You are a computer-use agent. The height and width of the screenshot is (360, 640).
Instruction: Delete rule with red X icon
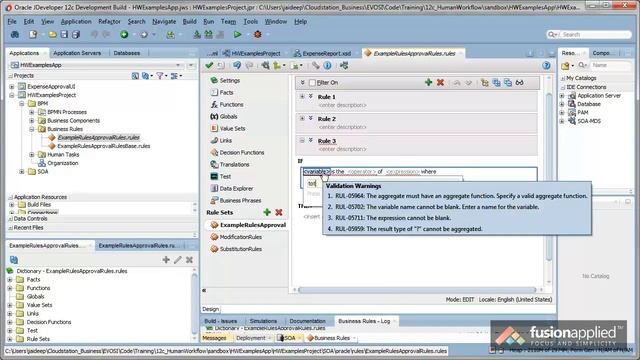click(440, 82)
